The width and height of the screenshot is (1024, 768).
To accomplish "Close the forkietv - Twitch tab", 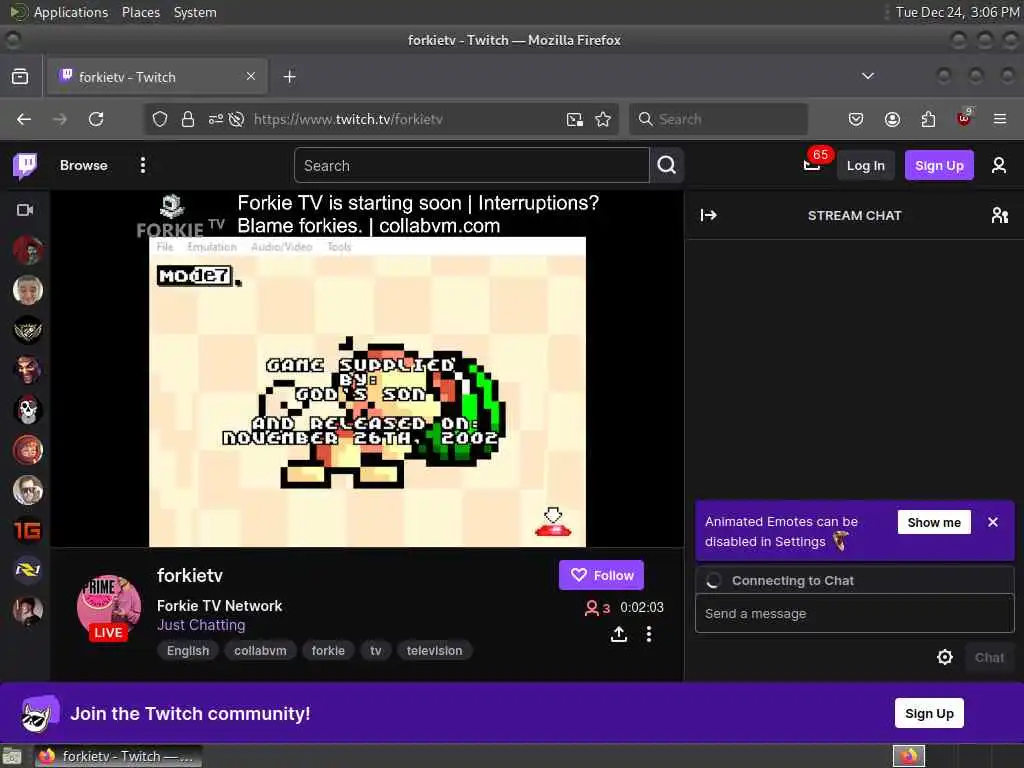I will pos(251,76).
